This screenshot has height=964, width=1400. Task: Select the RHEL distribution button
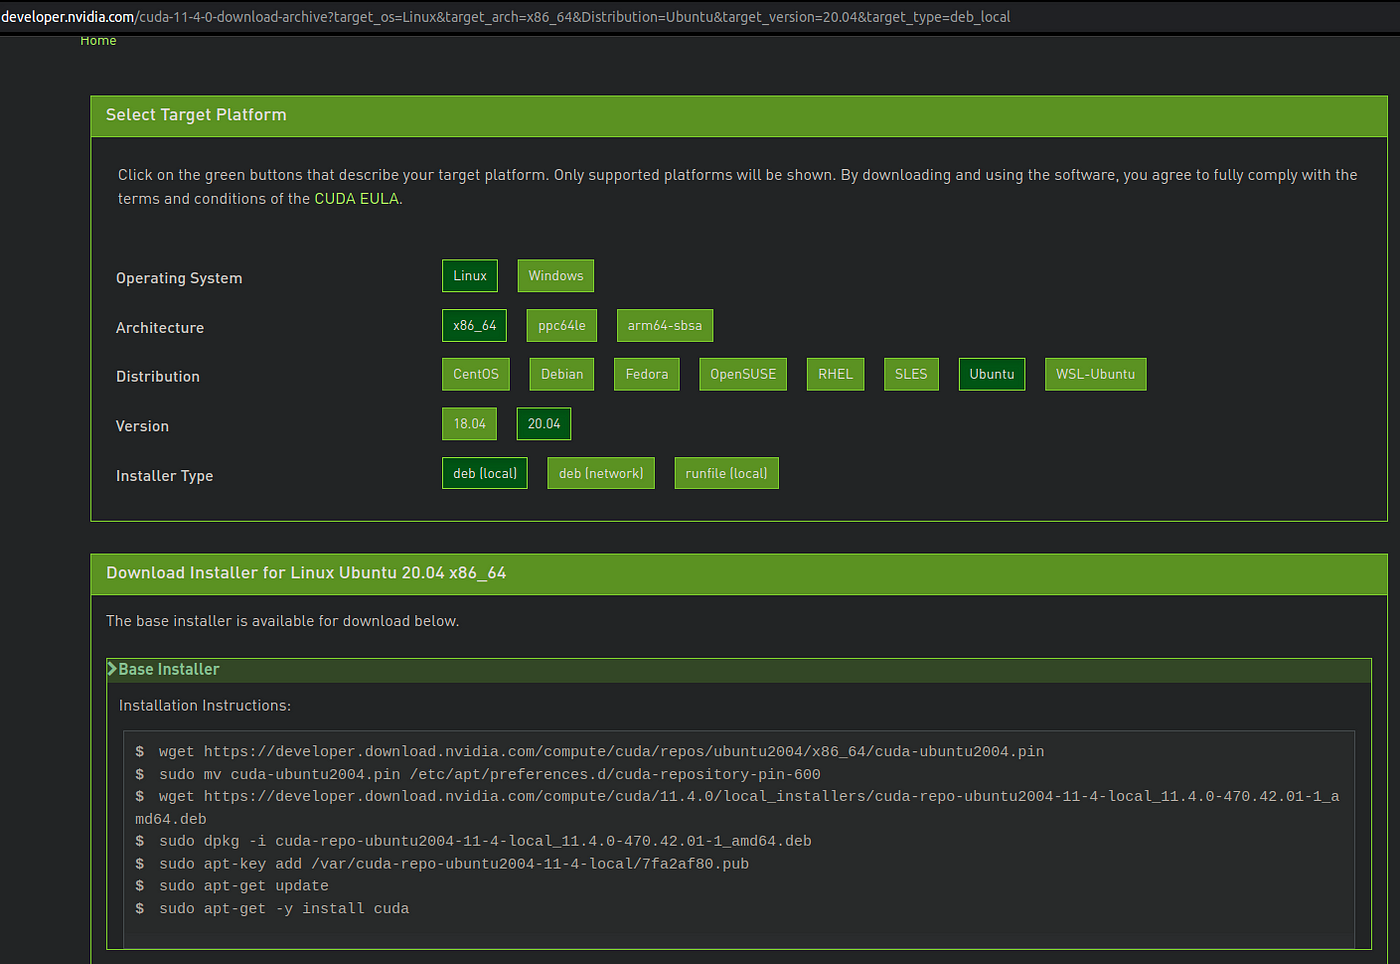coord(836,375)
